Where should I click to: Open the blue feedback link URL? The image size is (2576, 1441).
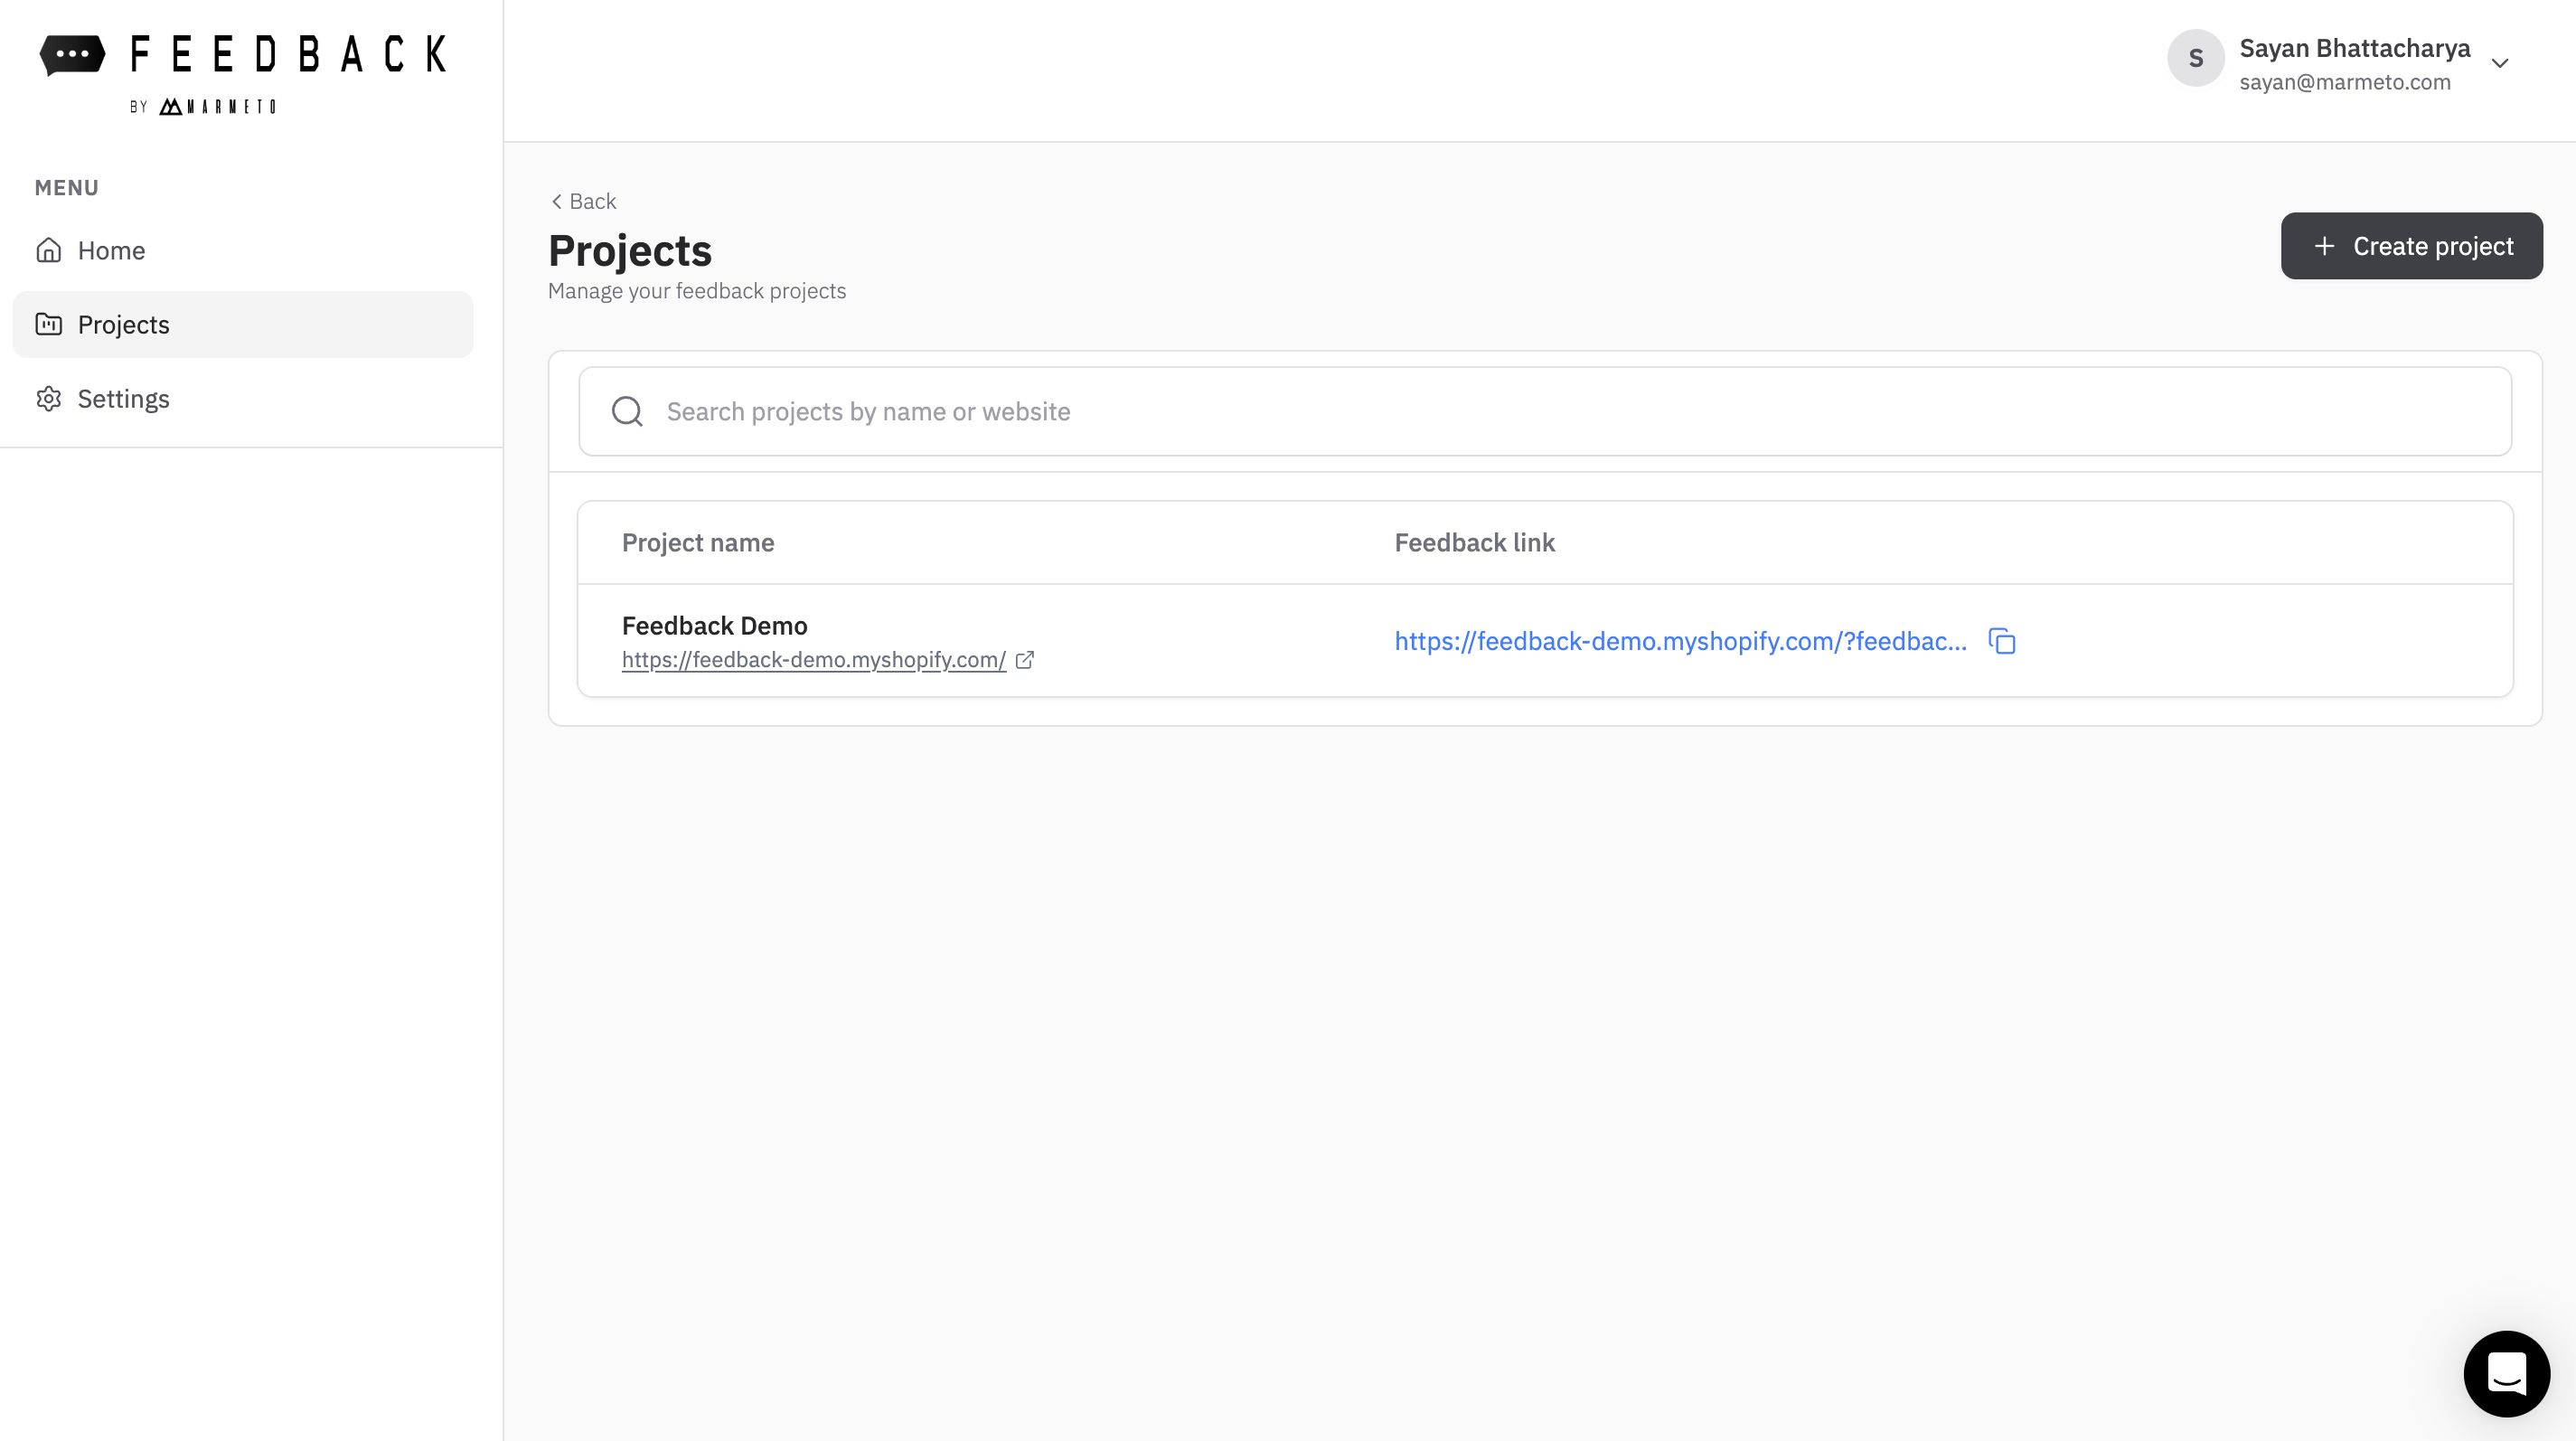coord(1680,641)
